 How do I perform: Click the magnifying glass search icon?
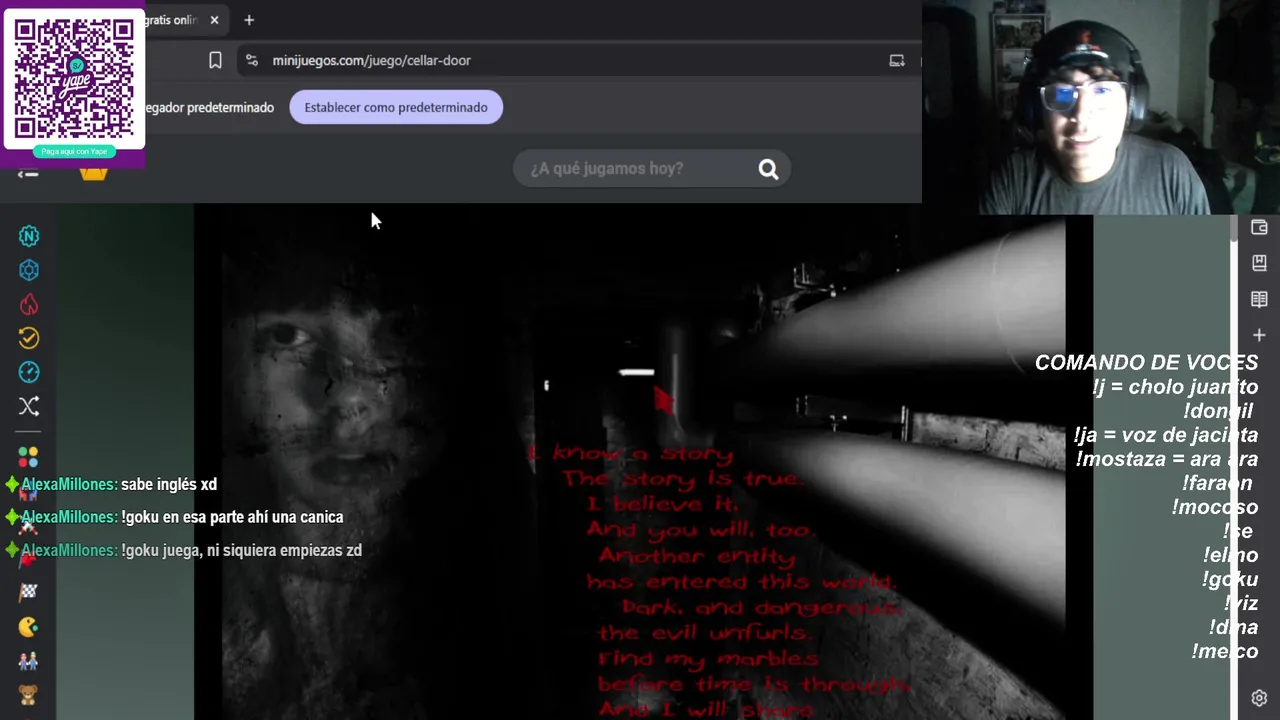click(x=768, y=169)
